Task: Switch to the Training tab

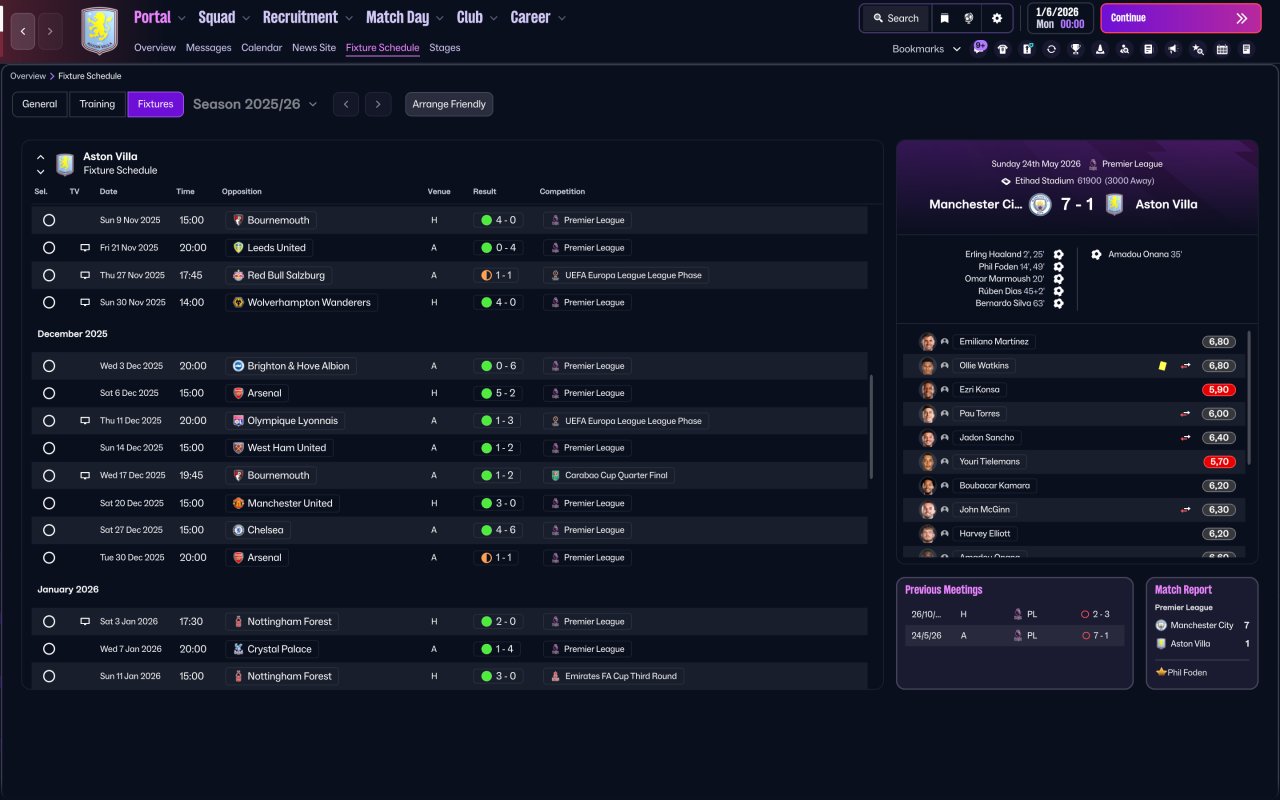Action: [98, 104]
